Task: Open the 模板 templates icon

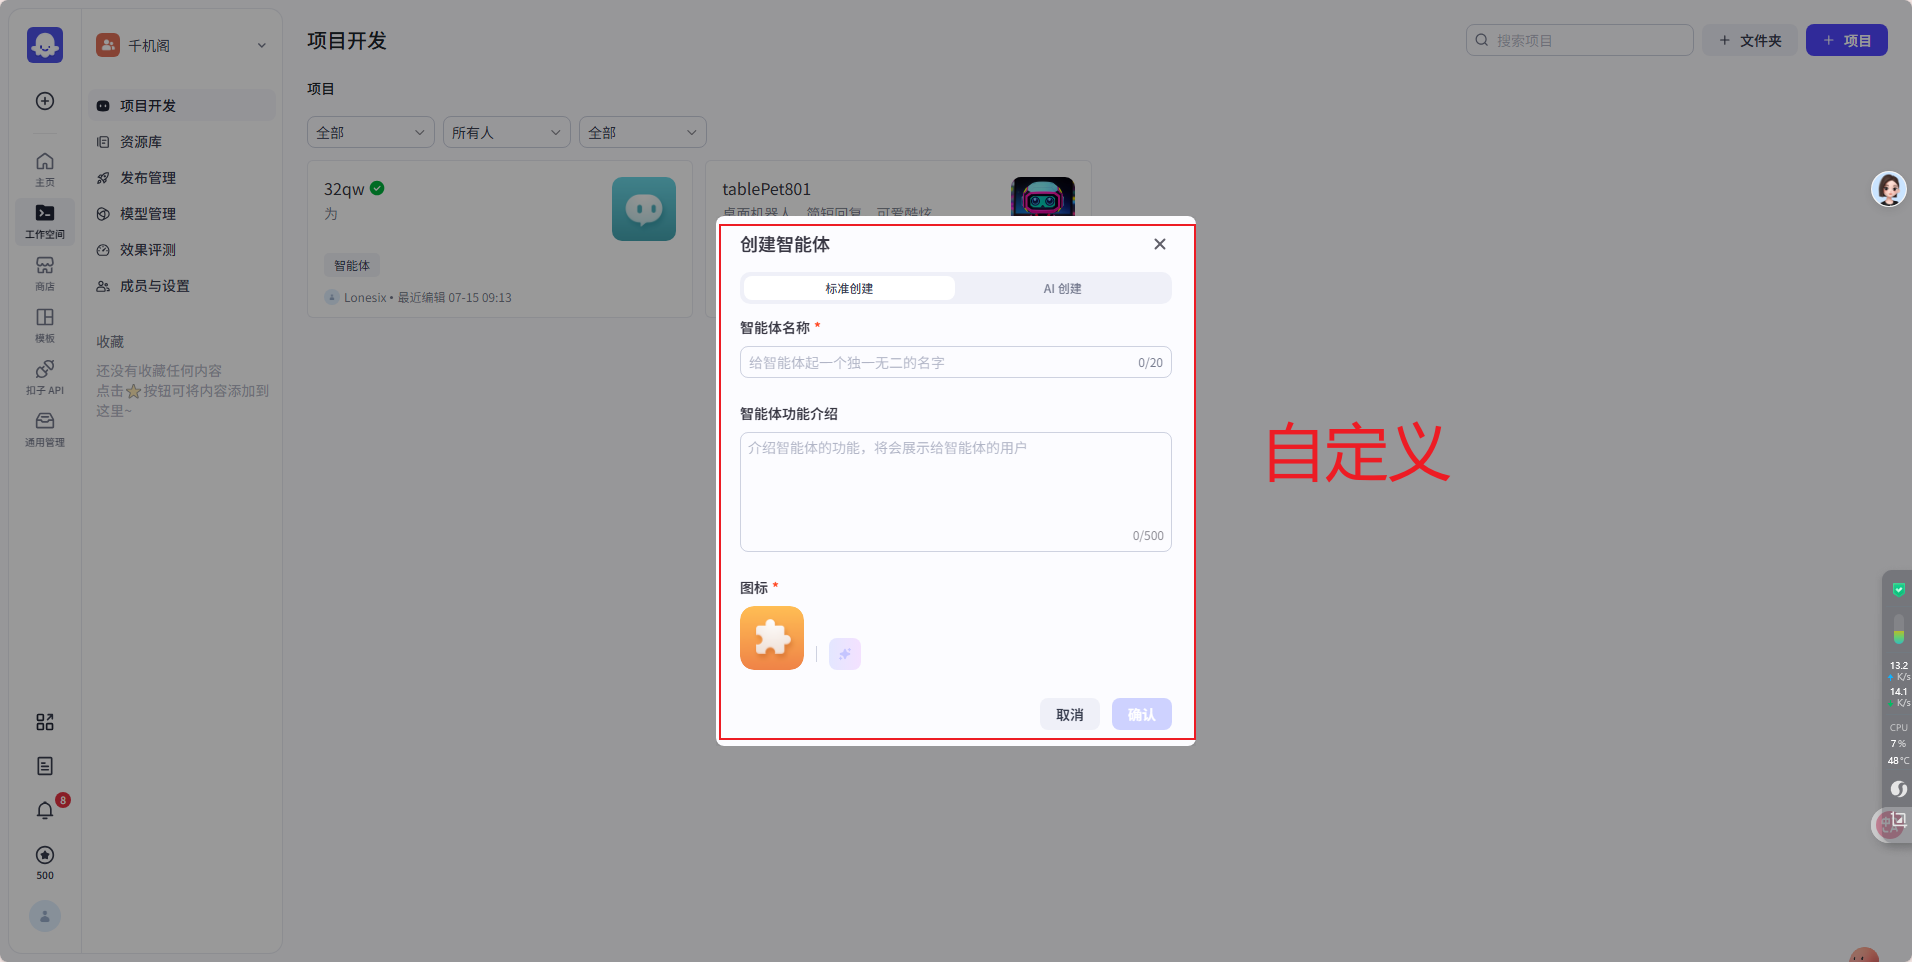Action: 45,324
